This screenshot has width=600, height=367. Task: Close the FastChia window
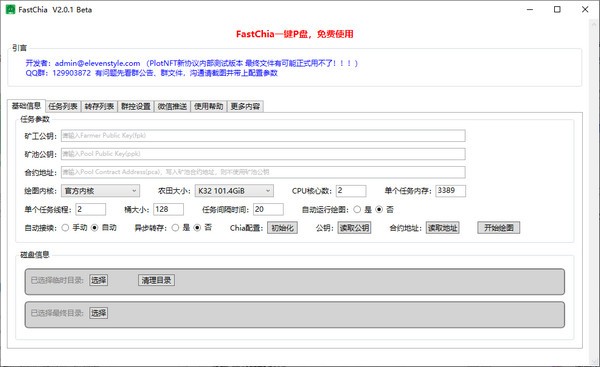pyautogui.click(x=585, y=10)
